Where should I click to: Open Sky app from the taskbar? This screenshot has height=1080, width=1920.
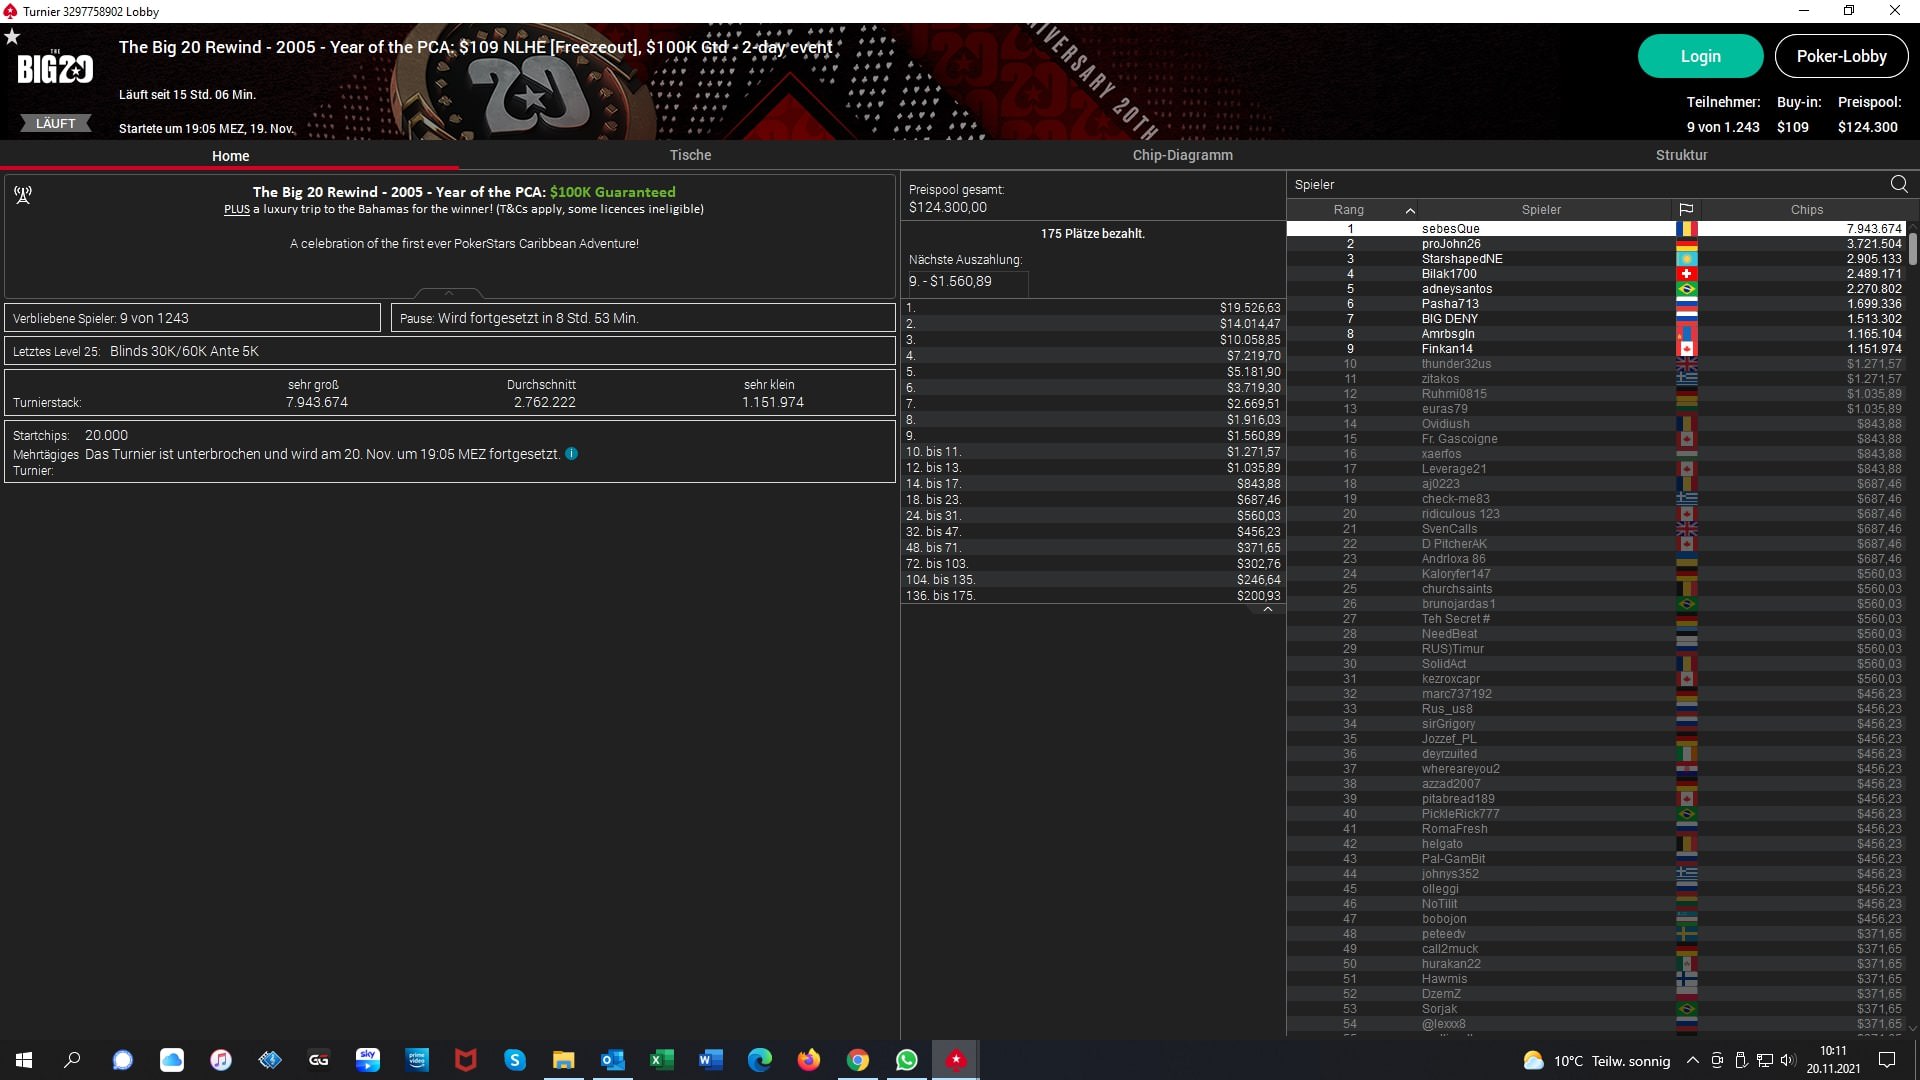coord(368,1060)
